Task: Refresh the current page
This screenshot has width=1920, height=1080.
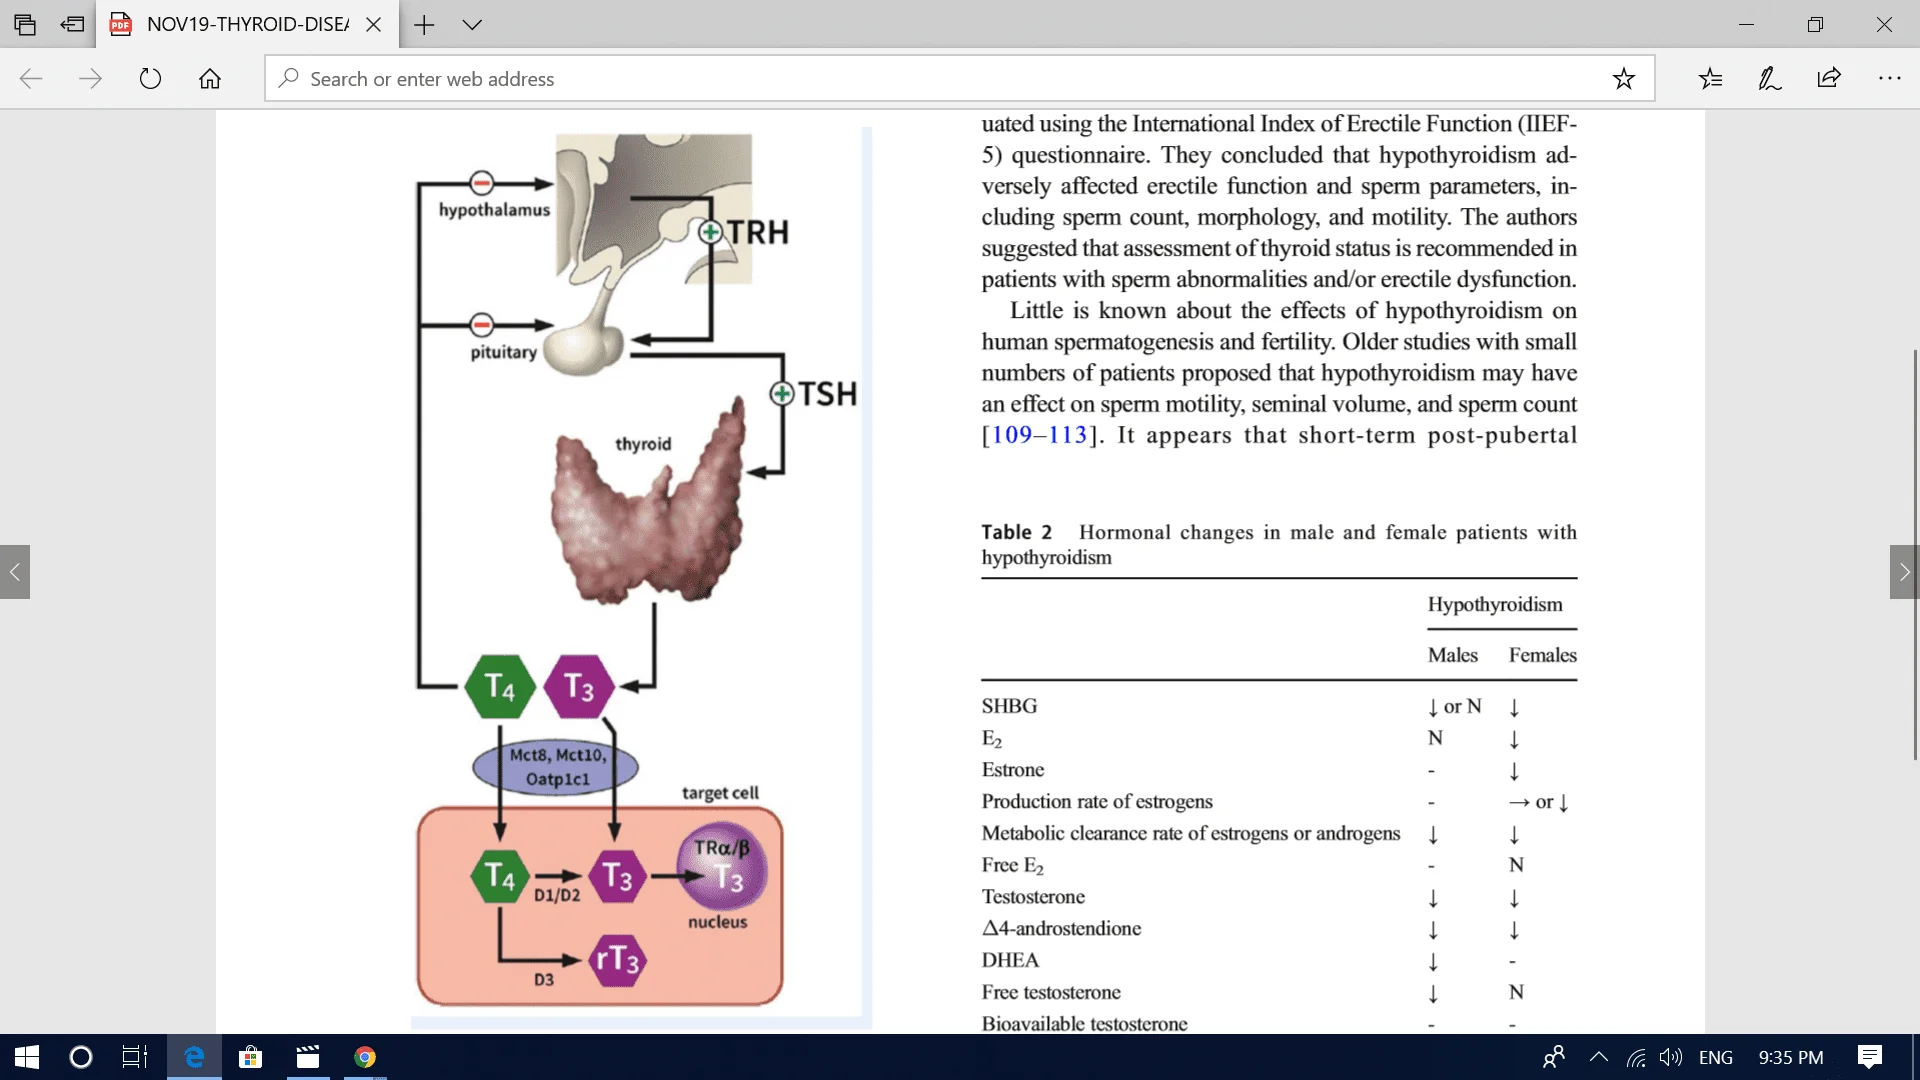Action: [x=150, y=78]
